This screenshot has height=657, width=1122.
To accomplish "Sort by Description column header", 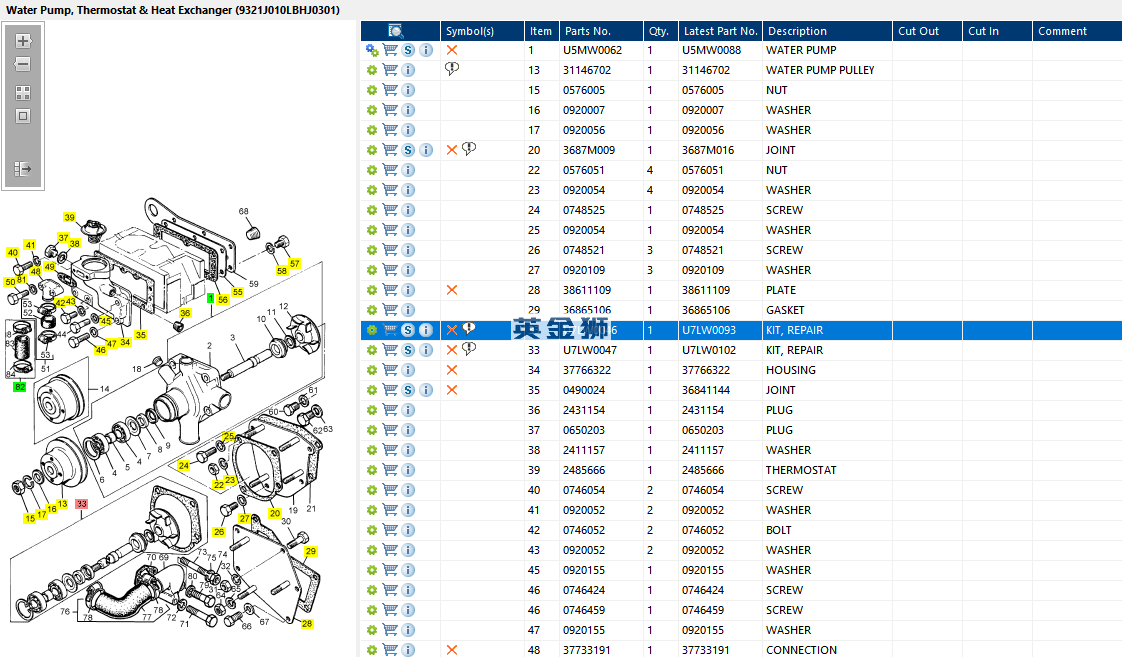I will pos(797,31).
